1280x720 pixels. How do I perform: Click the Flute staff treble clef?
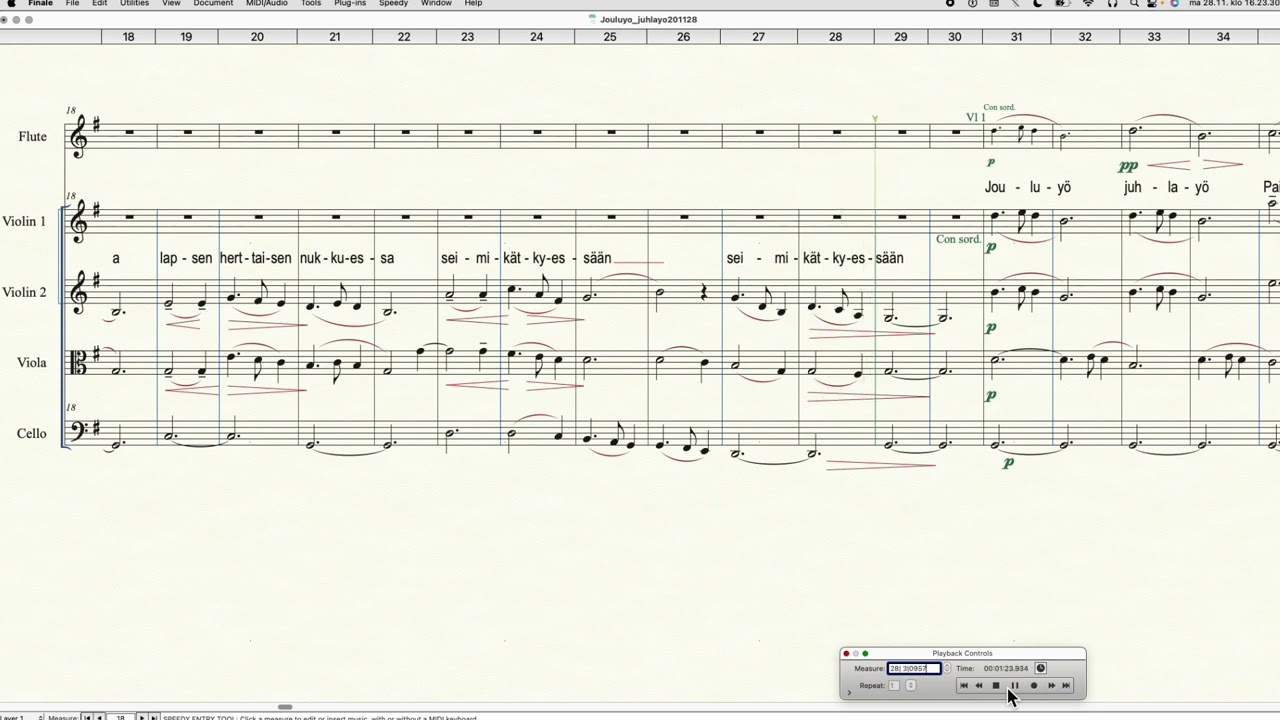(79, 136)
